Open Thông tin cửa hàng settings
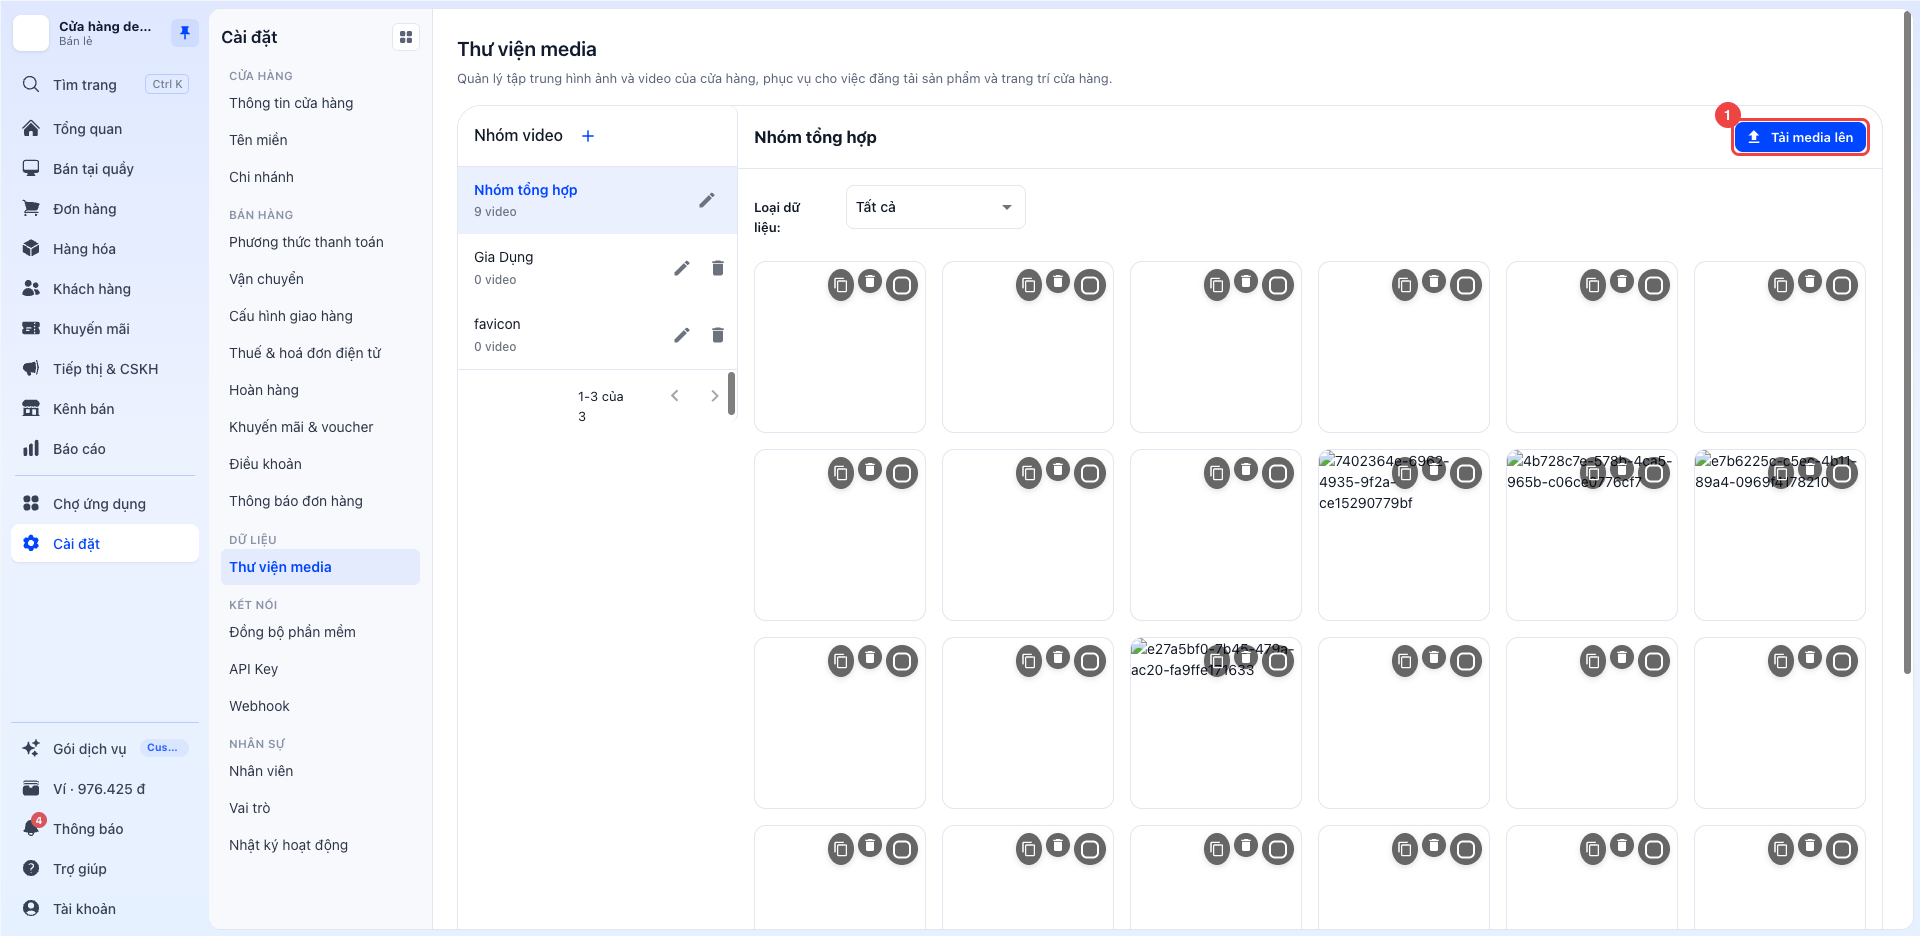The height and width of the screenshot is (936, 1920). click(x=320, y=103)
